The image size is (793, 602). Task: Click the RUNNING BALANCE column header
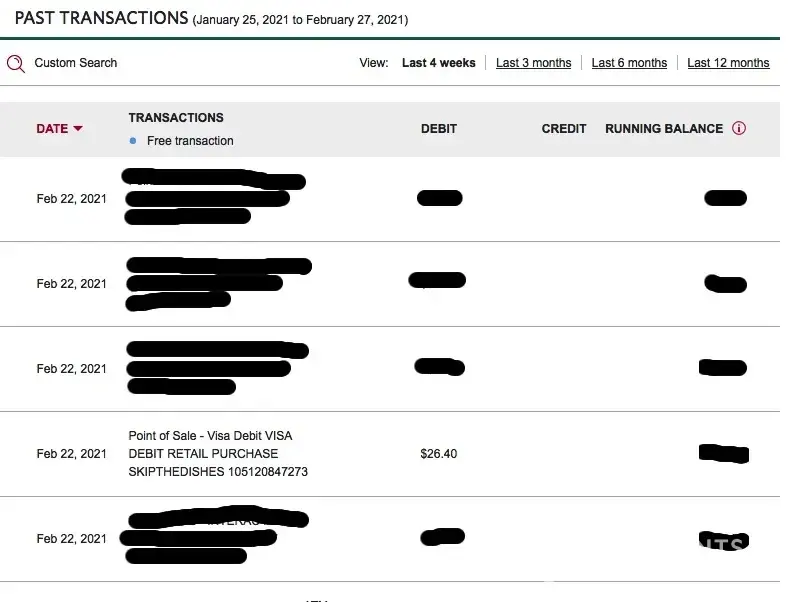tap(663, 128)
